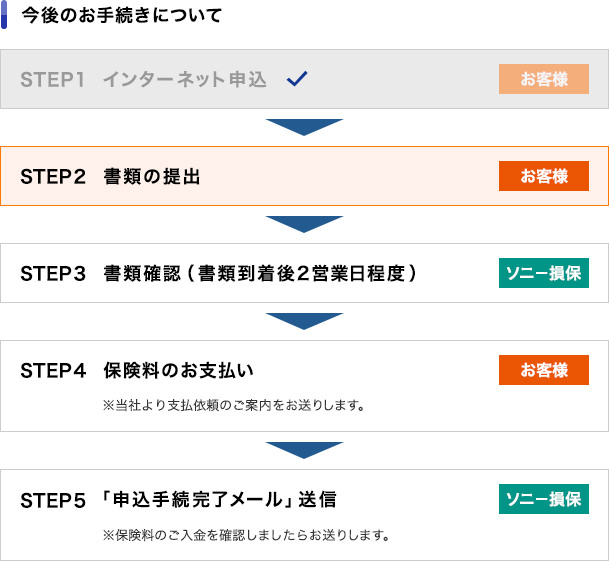The image size is (609, 561).
Task: Click the heading 今後のお手続きについて
Action: coord(122,15)
